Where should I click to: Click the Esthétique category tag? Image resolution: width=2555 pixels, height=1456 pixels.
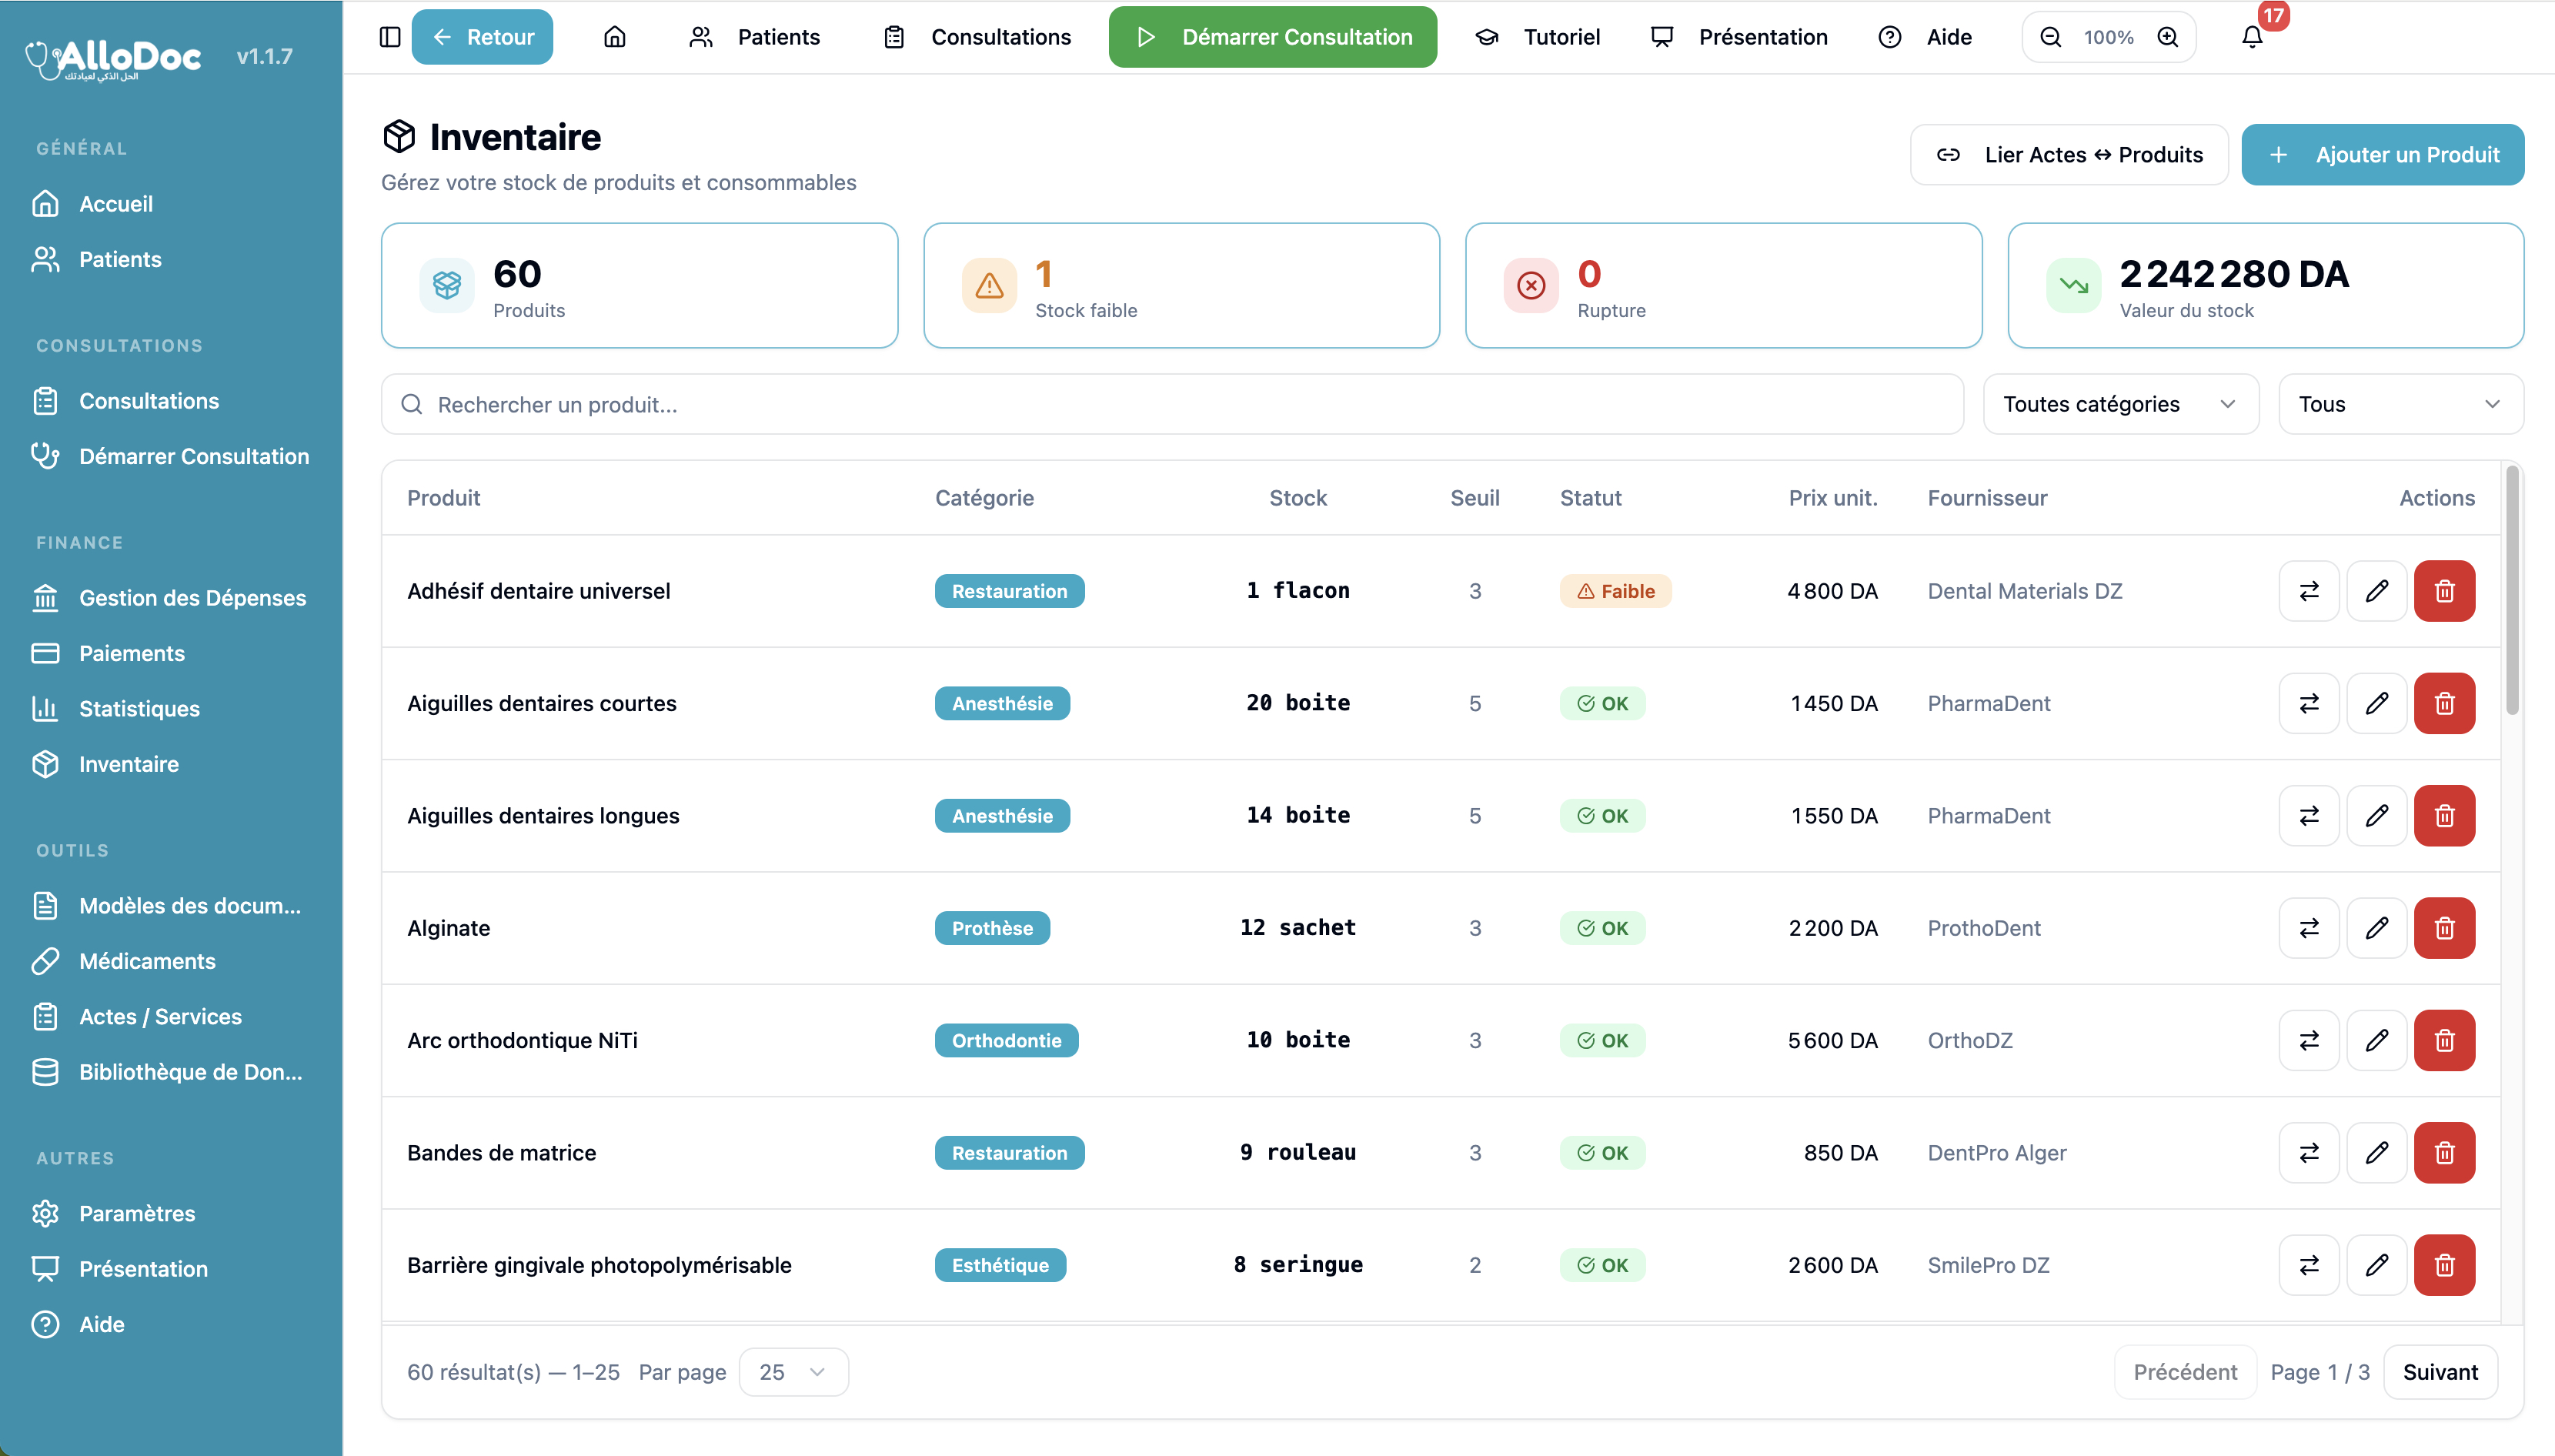coord(1000,1265)
